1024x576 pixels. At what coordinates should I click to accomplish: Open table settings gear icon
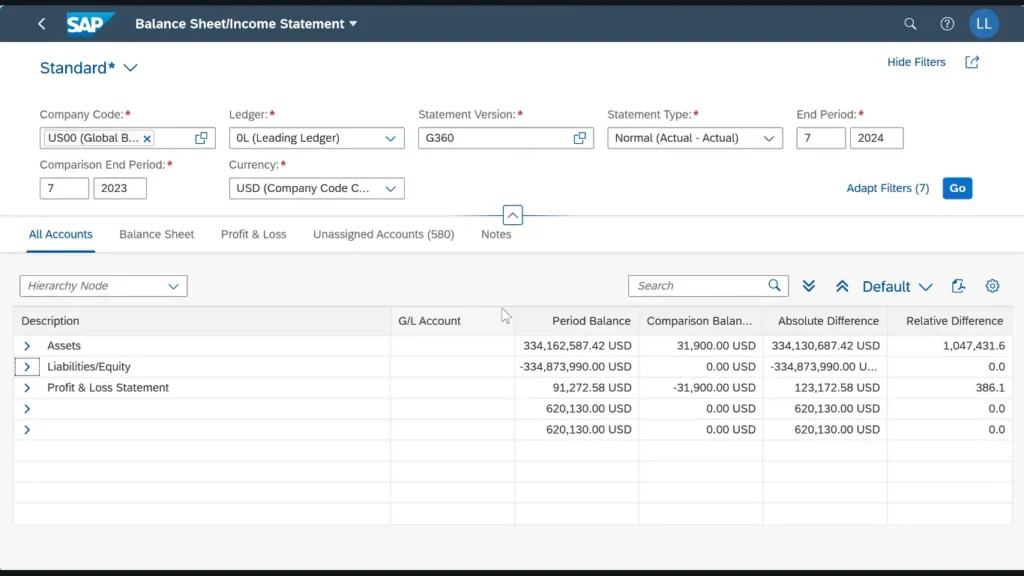pos(992,286)
